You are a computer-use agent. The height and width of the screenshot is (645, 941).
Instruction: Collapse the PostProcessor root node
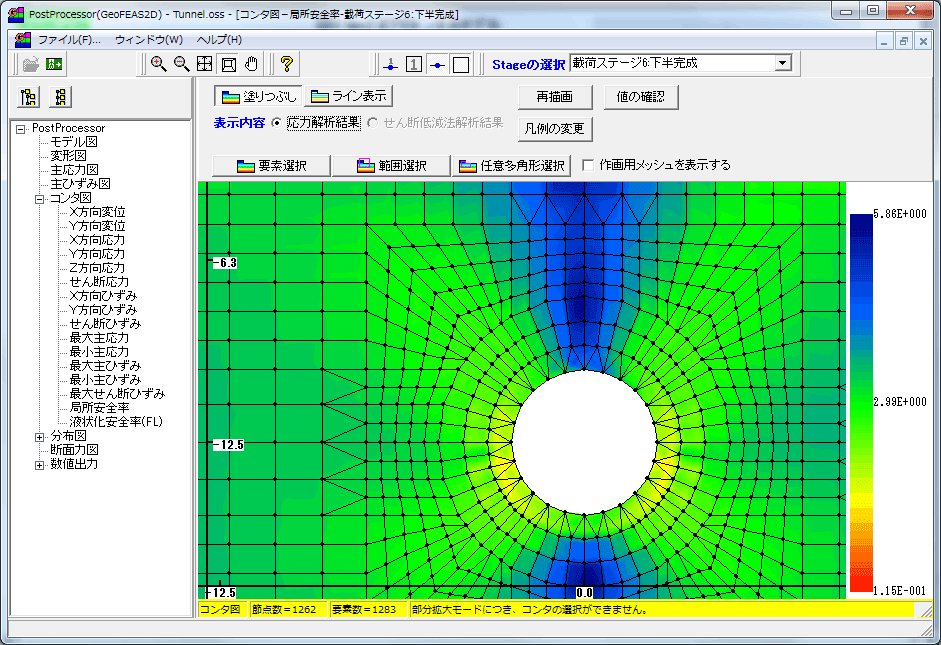pos(20,128)
